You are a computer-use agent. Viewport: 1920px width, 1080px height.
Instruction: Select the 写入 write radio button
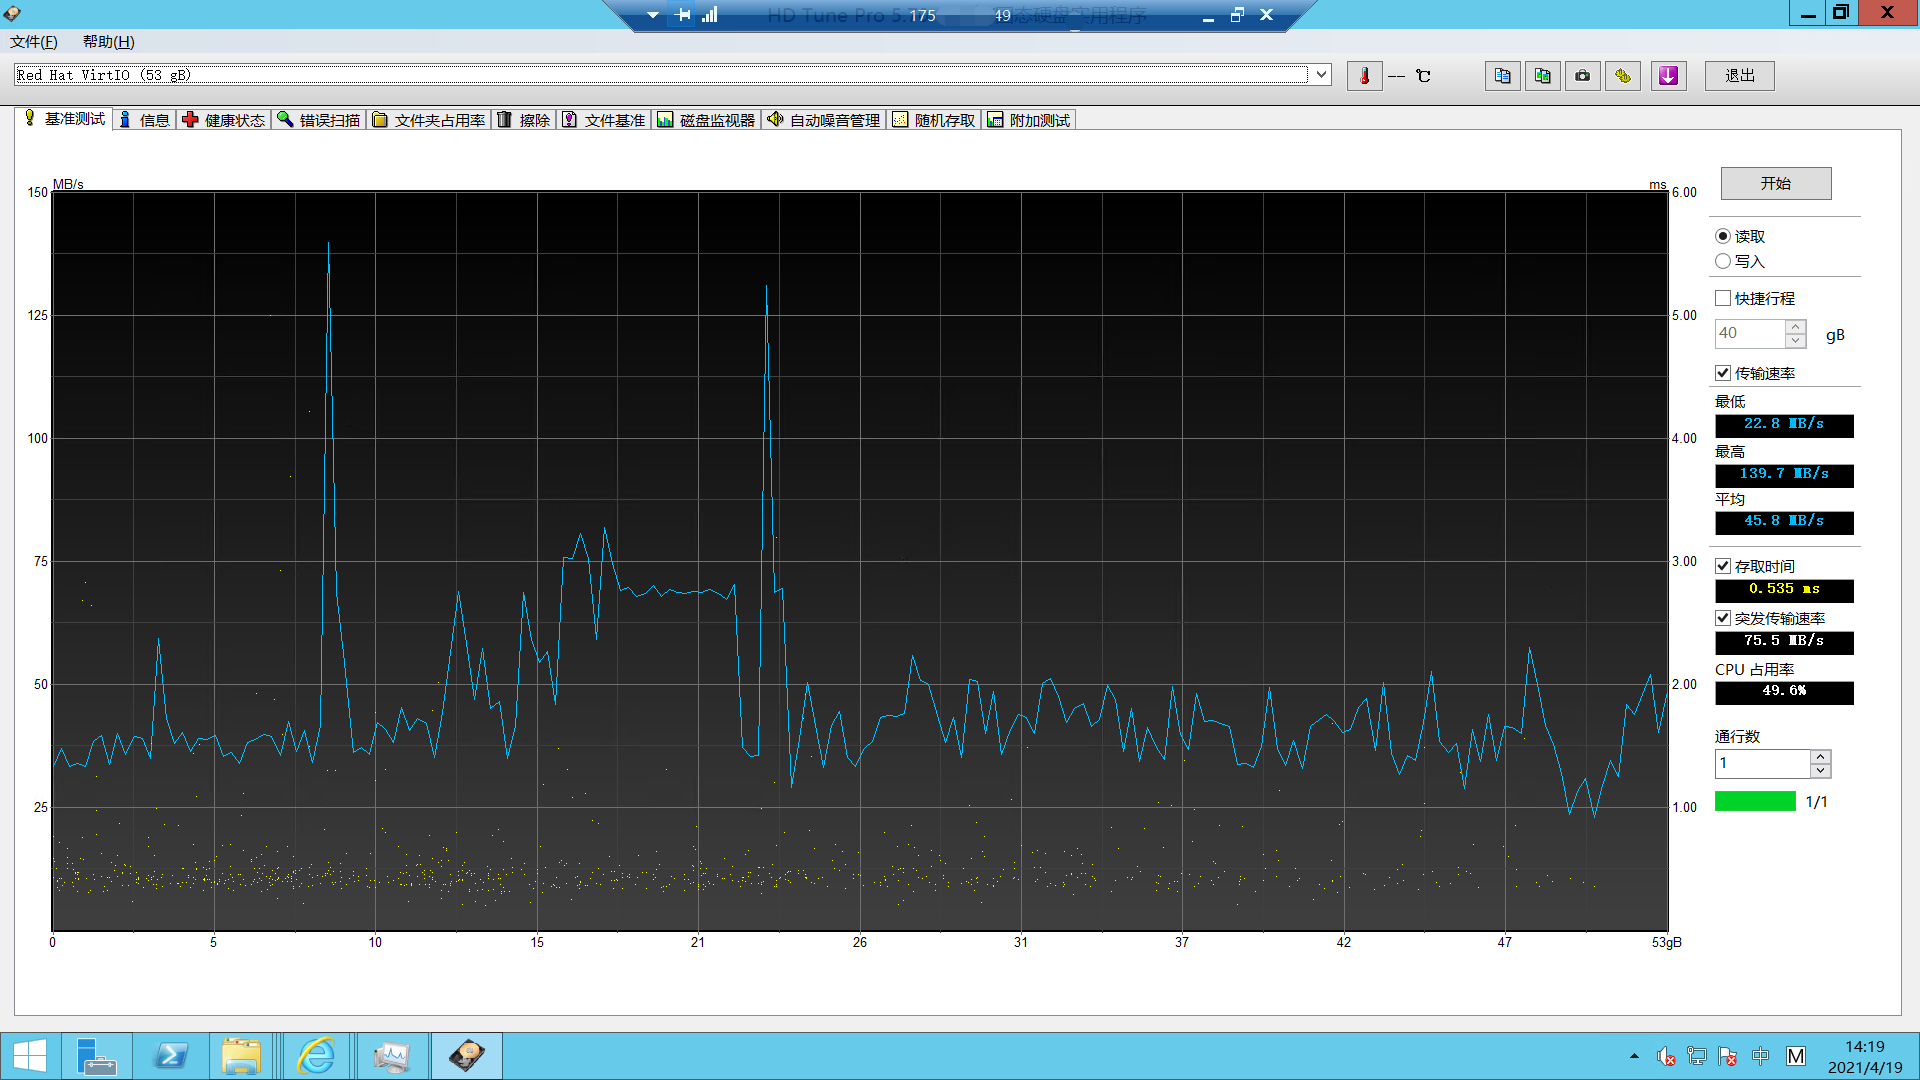click(1723, 261)
